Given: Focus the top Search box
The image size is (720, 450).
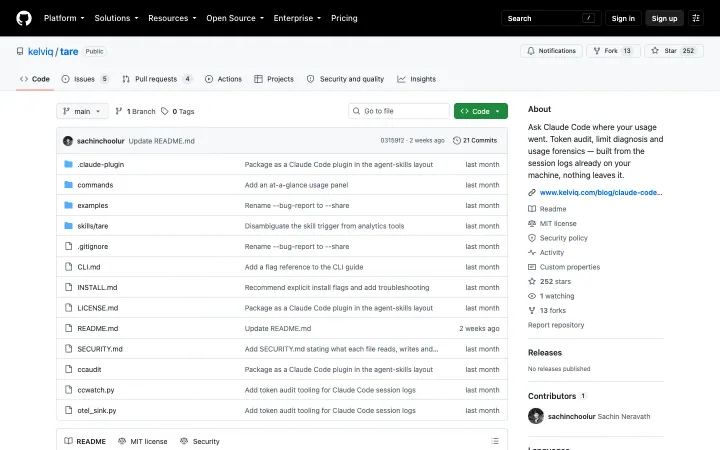Looking at the screenshot, I should point(551,18).
